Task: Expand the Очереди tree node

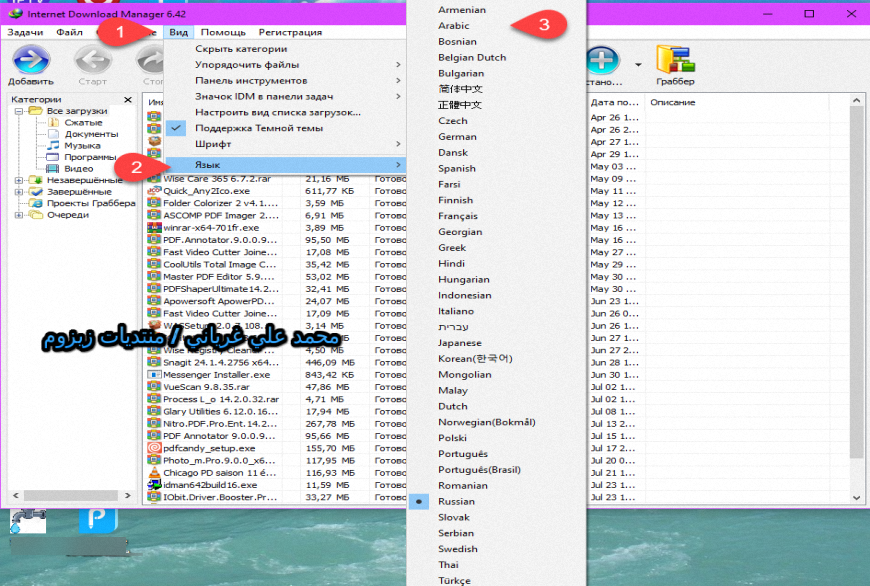Action: click(18, 215)
